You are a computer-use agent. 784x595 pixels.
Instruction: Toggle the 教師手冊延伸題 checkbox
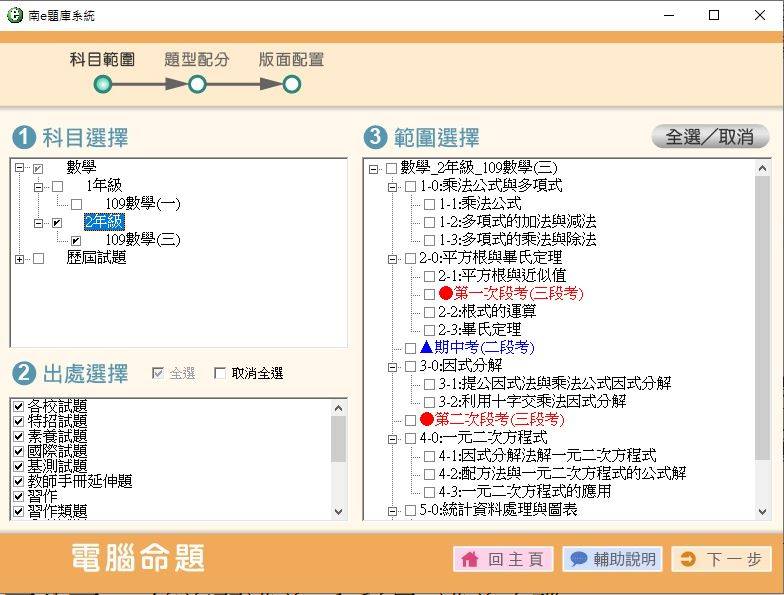pyautogui.click(x=18, y=481)
